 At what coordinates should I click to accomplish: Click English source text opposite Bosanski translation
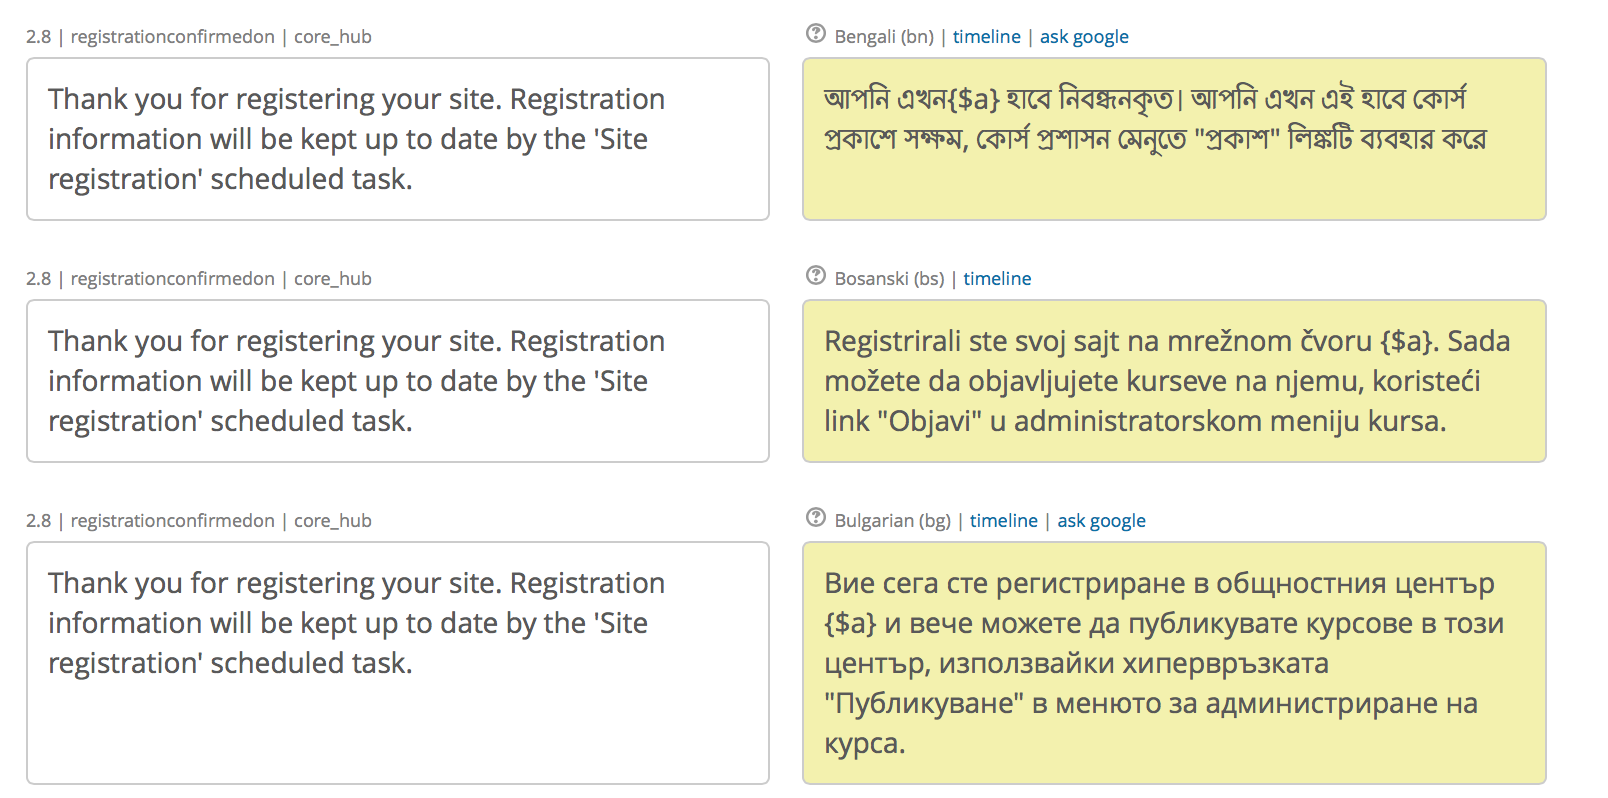tap(398, 381)
